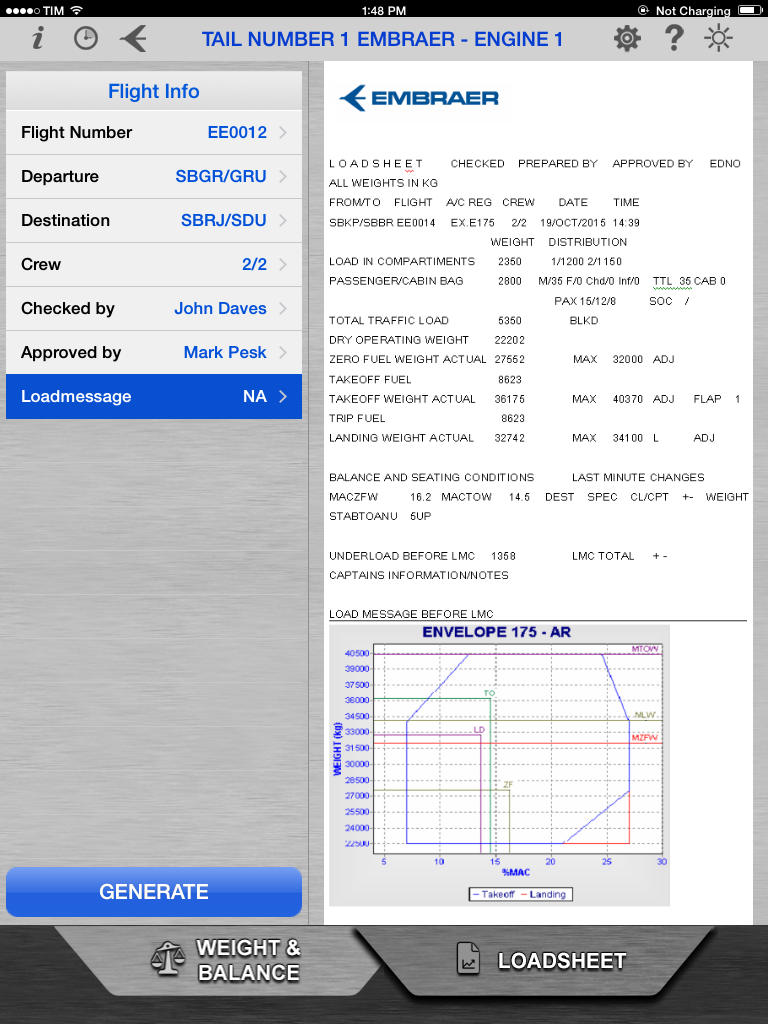
Task: Tap ZERO FUEL WEIGHT ACTUAL line
Action: [502, 360]
